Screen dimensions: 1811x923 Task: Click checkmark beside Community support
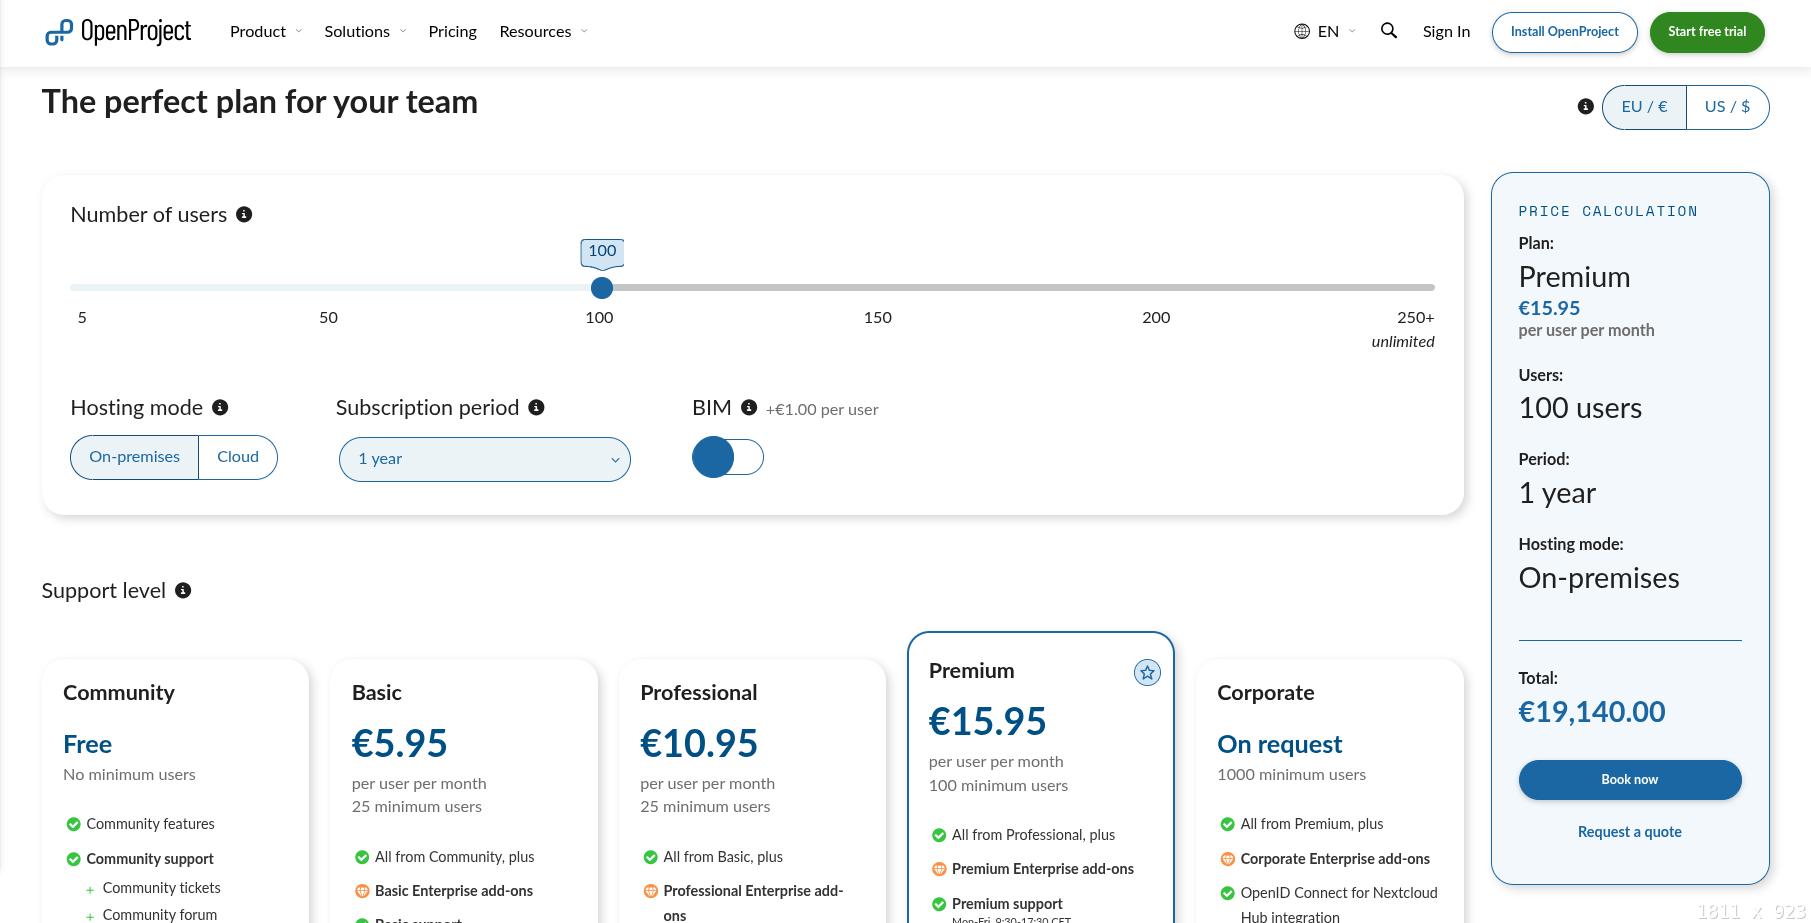tap(73, 859)
